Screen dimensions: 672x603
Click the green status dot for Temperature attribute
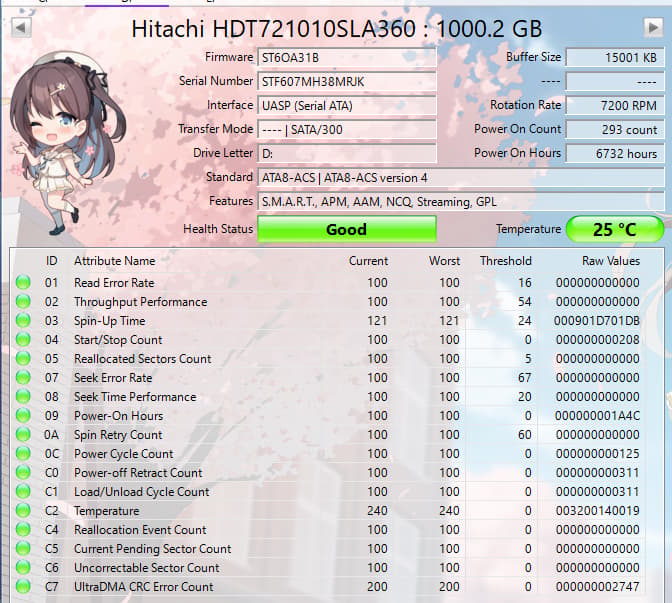[x=23, y=510]
